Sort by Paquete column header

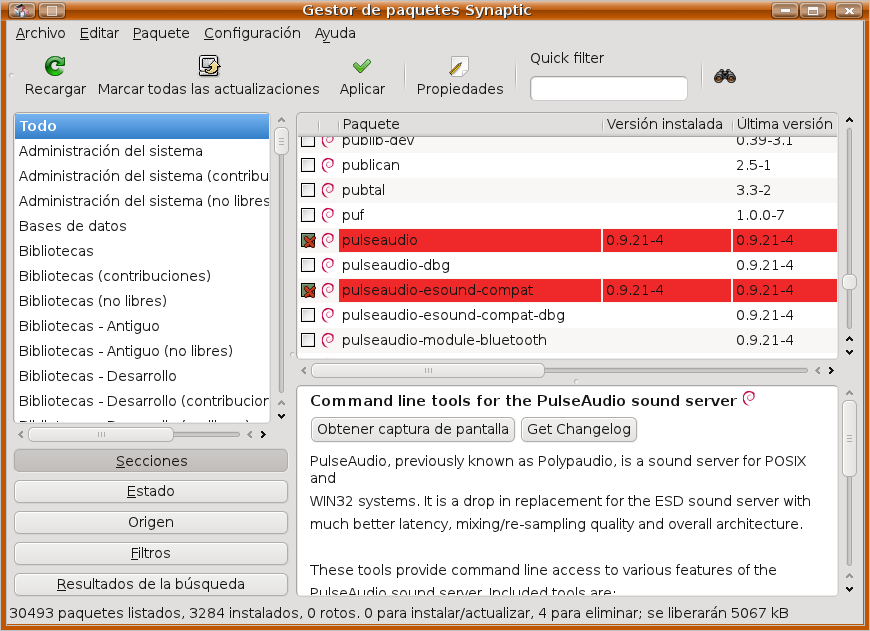click(470, 124)
